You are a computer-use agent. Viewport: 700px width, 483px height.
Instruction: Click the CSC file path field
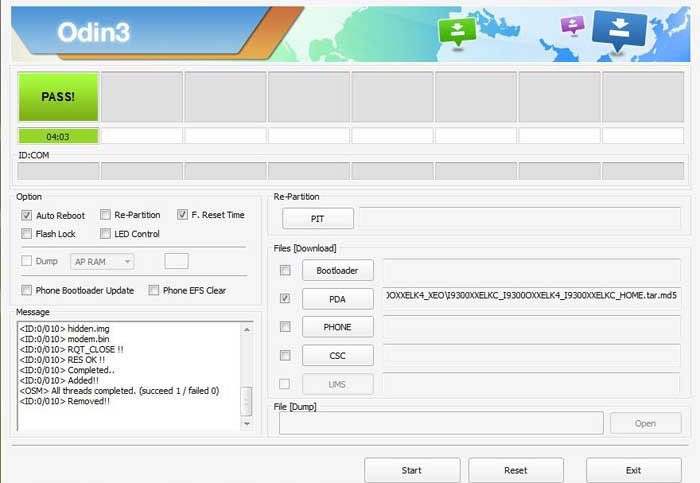pyautogui.click(x=532, y=355)
